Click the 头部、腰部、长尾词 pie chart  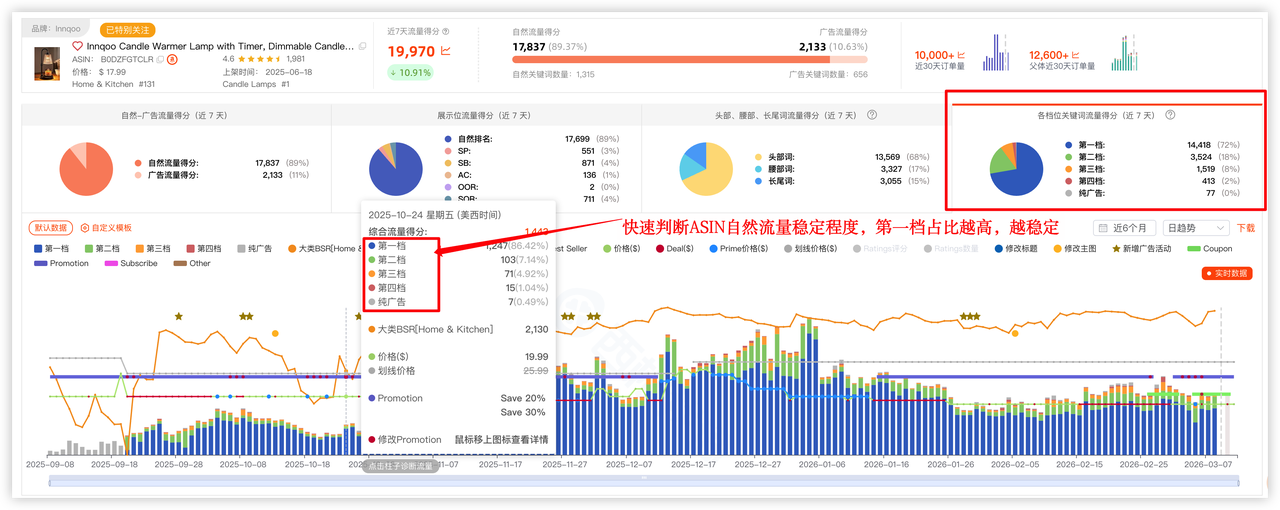(706, 168)
